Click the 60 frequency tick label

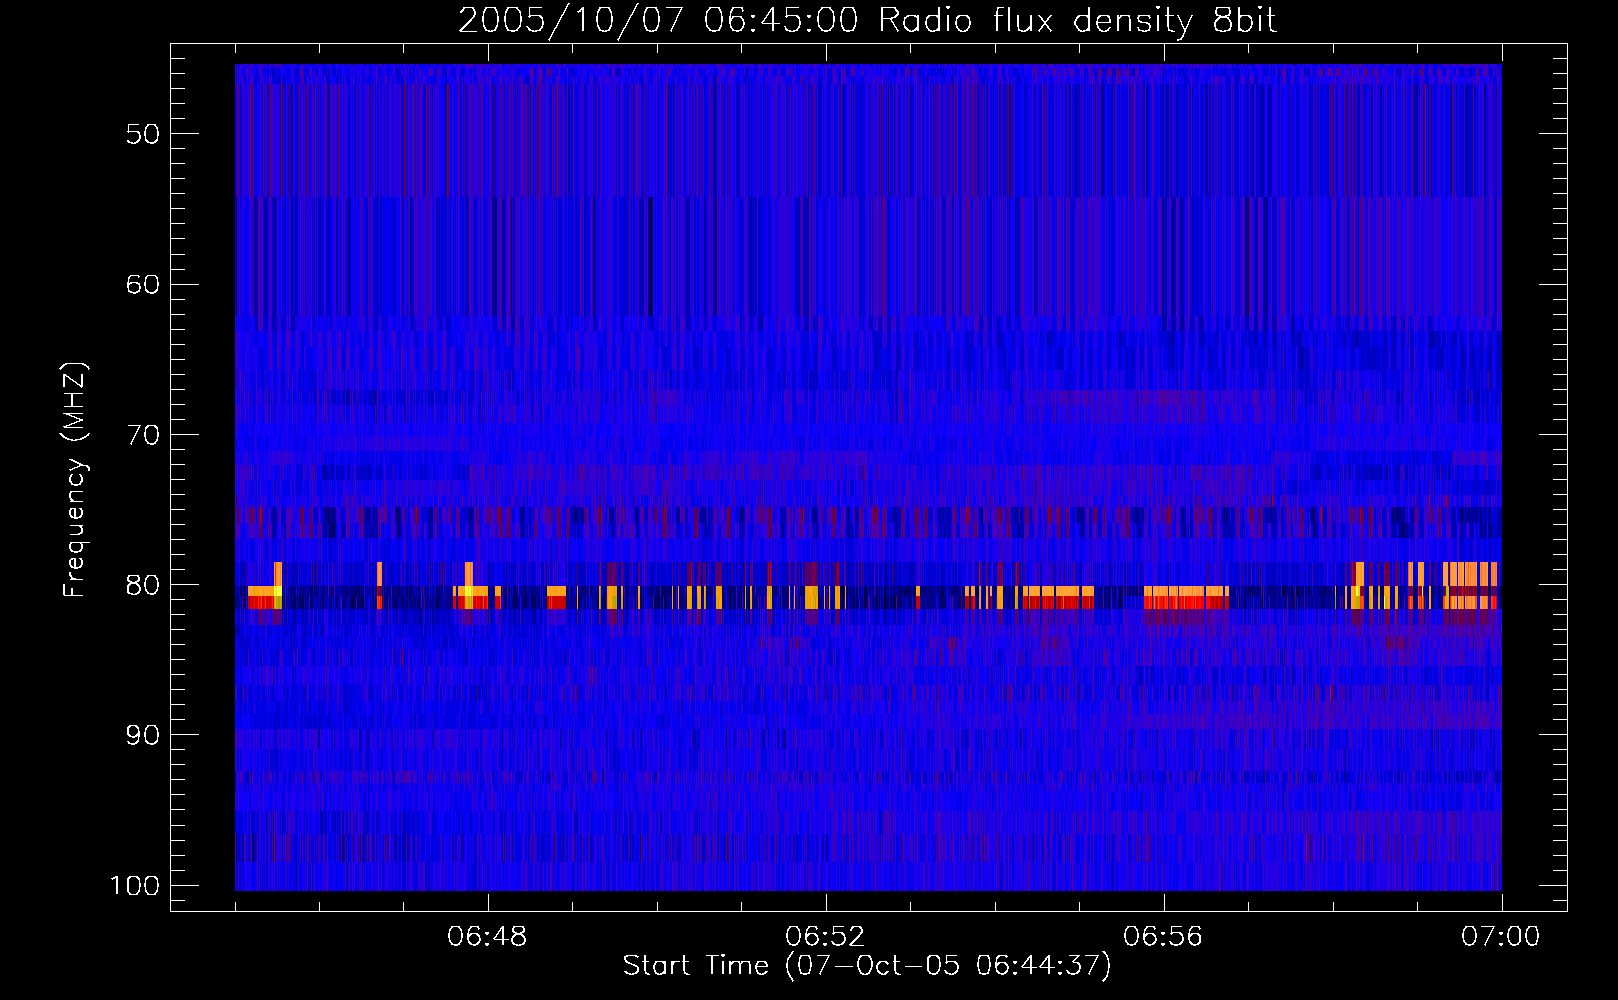143,285
